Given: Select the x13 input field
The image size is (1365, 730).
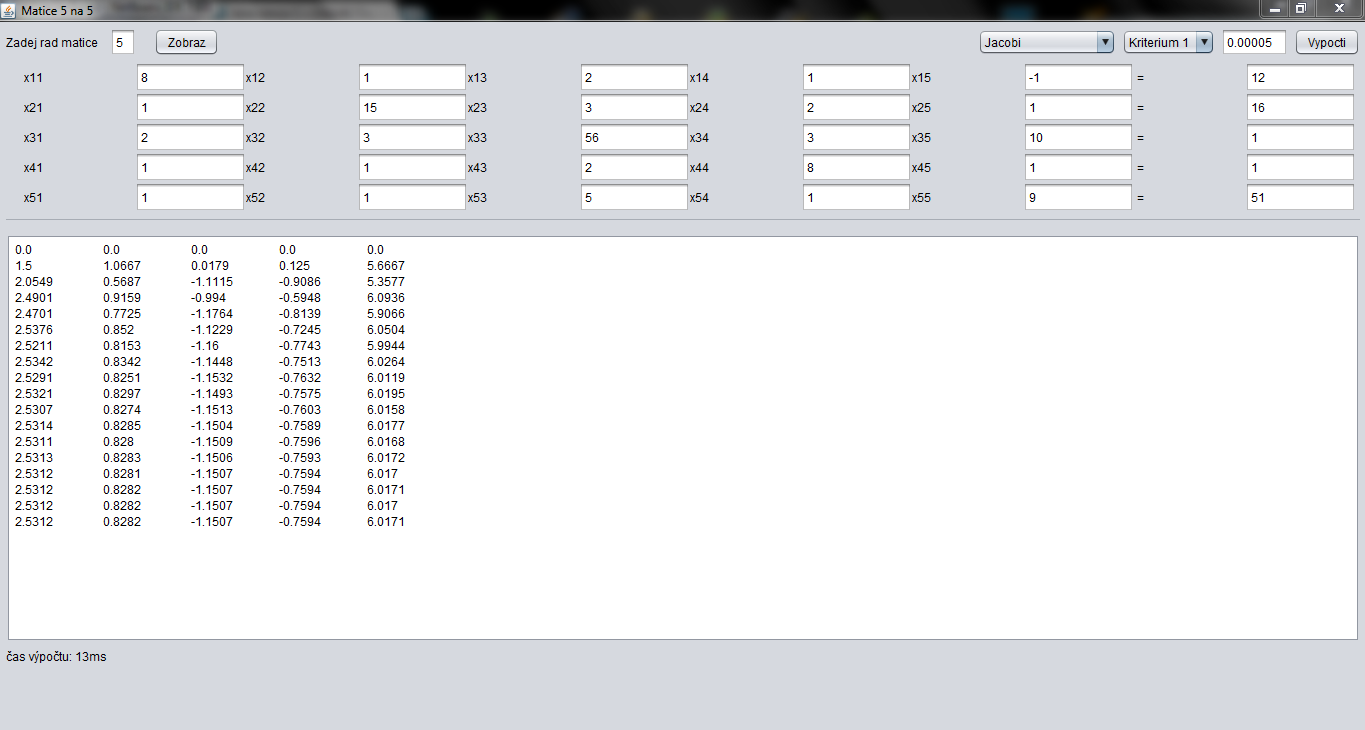Looking at the screenshot, I should point(634,78).
